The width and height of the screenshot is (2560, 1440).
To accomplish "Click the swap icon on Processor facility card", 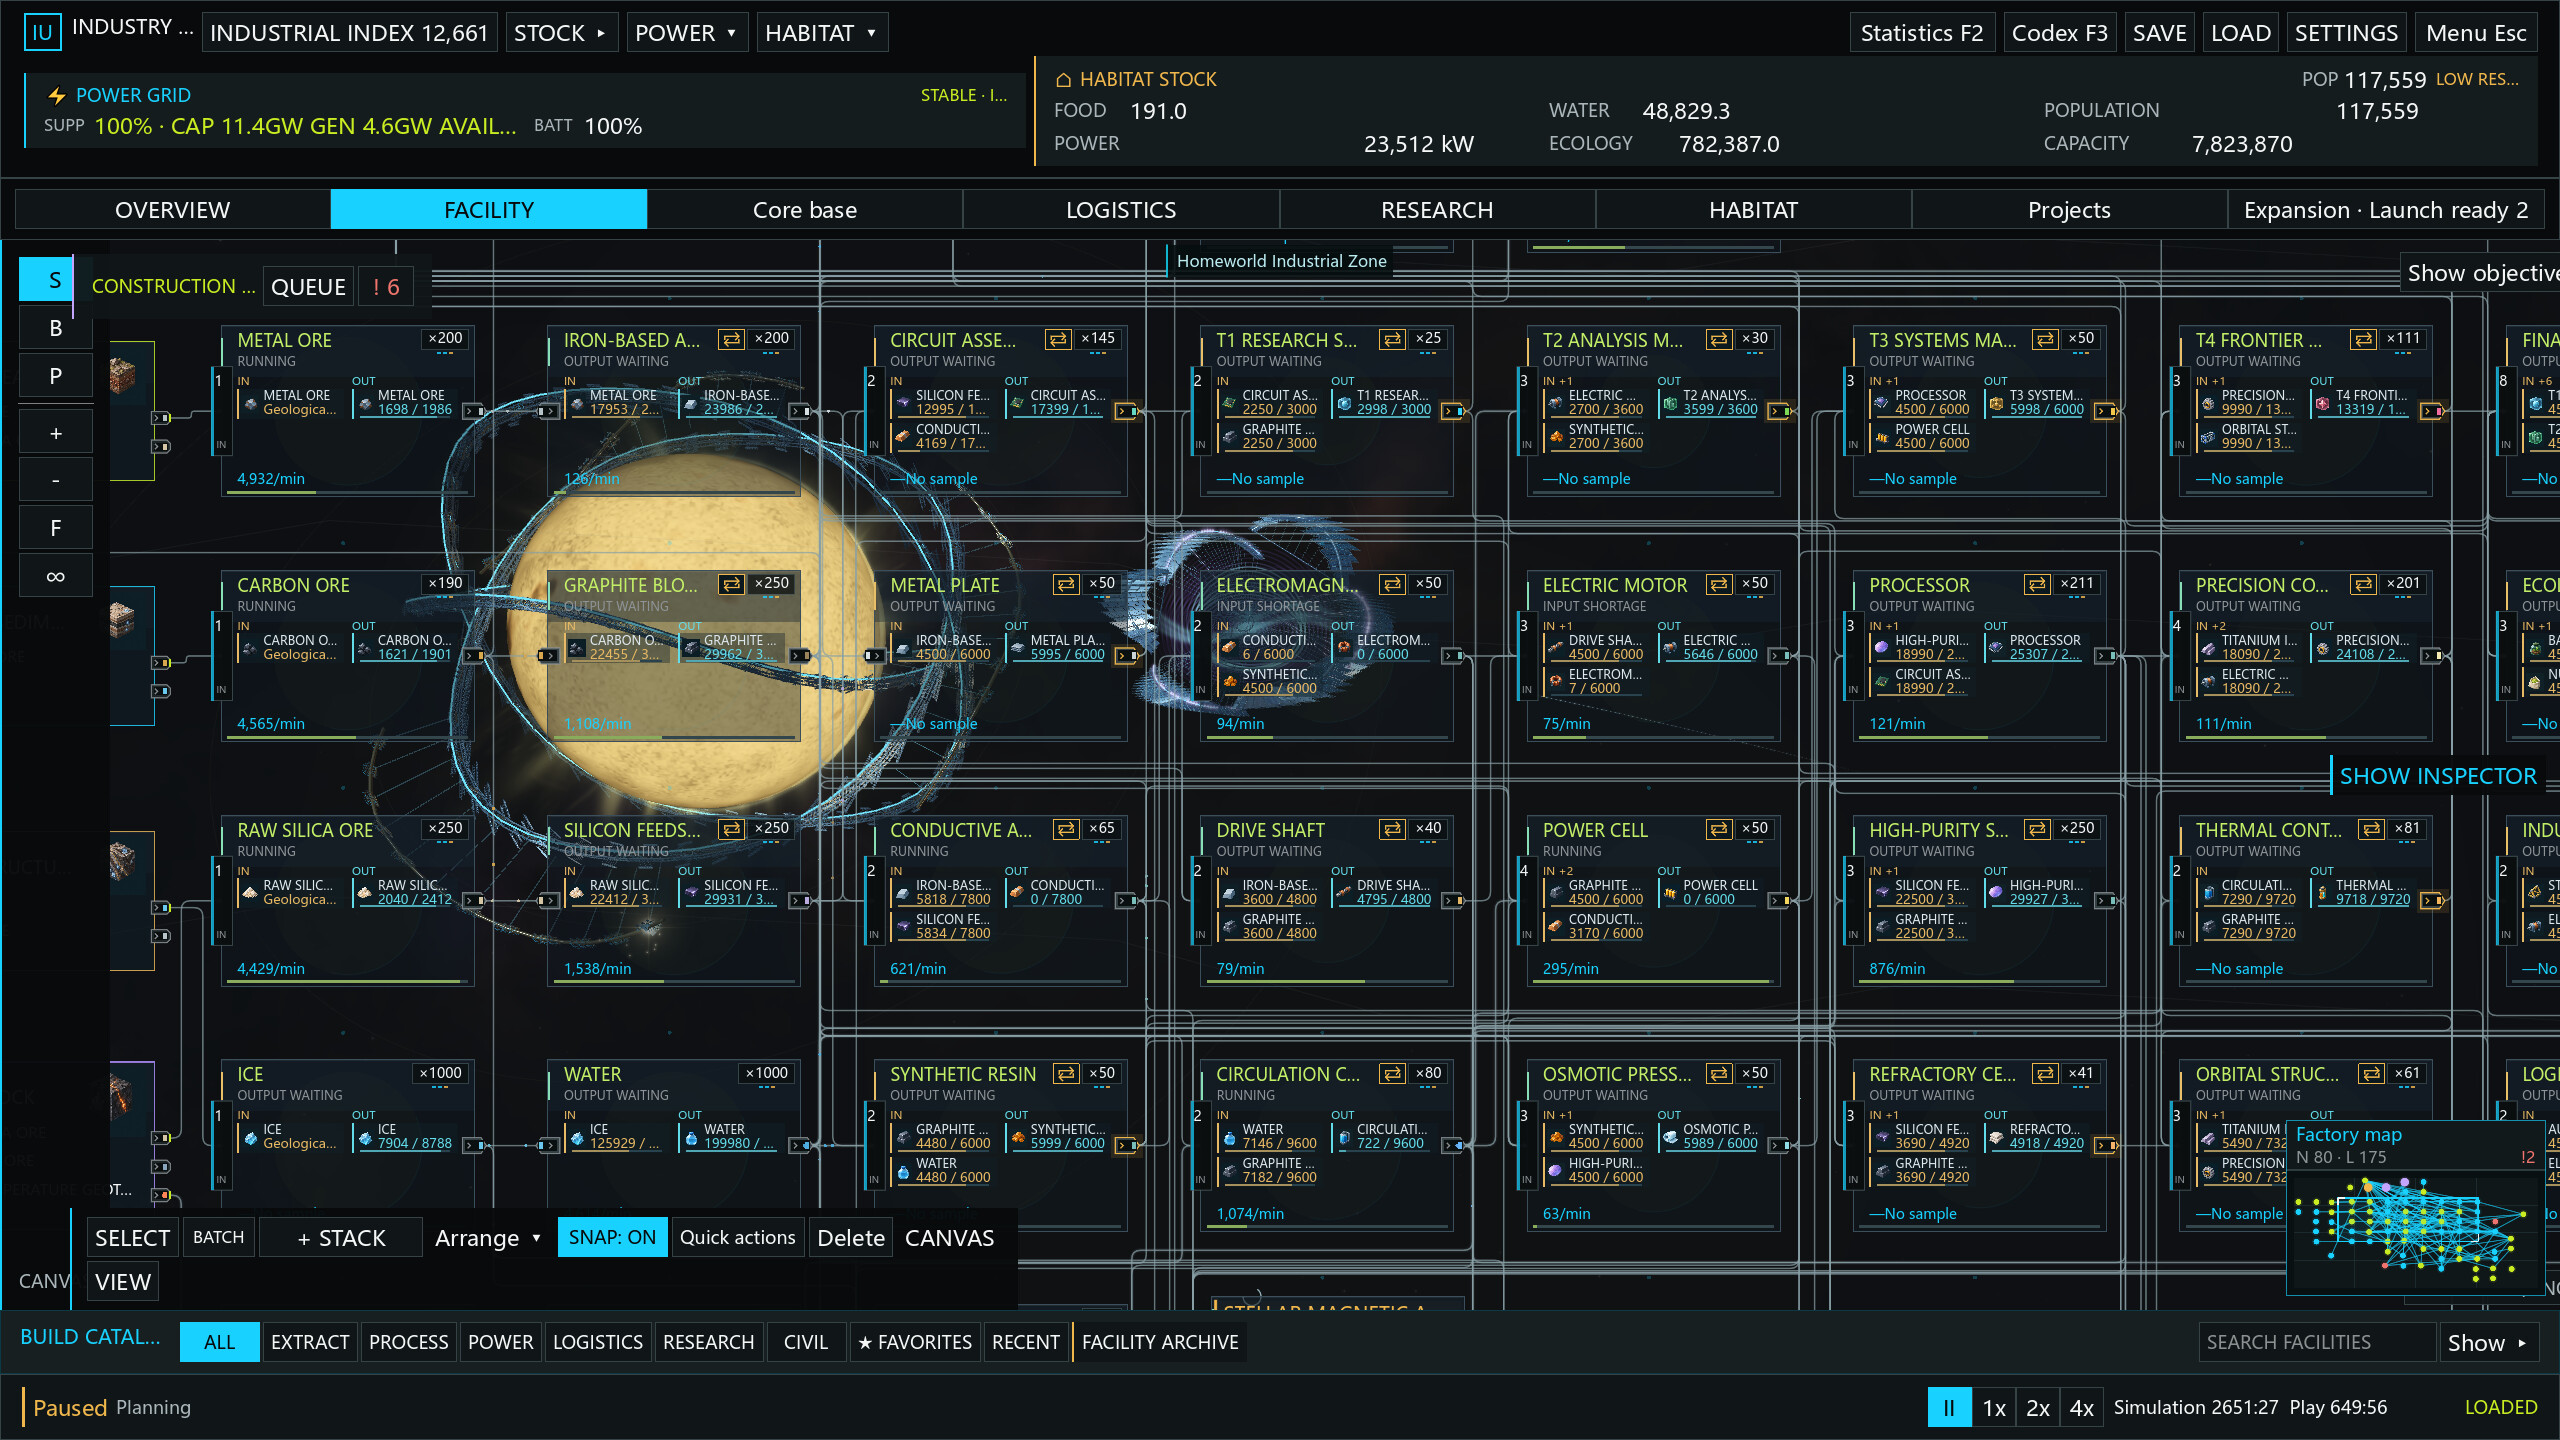I will coord(2037,584).
